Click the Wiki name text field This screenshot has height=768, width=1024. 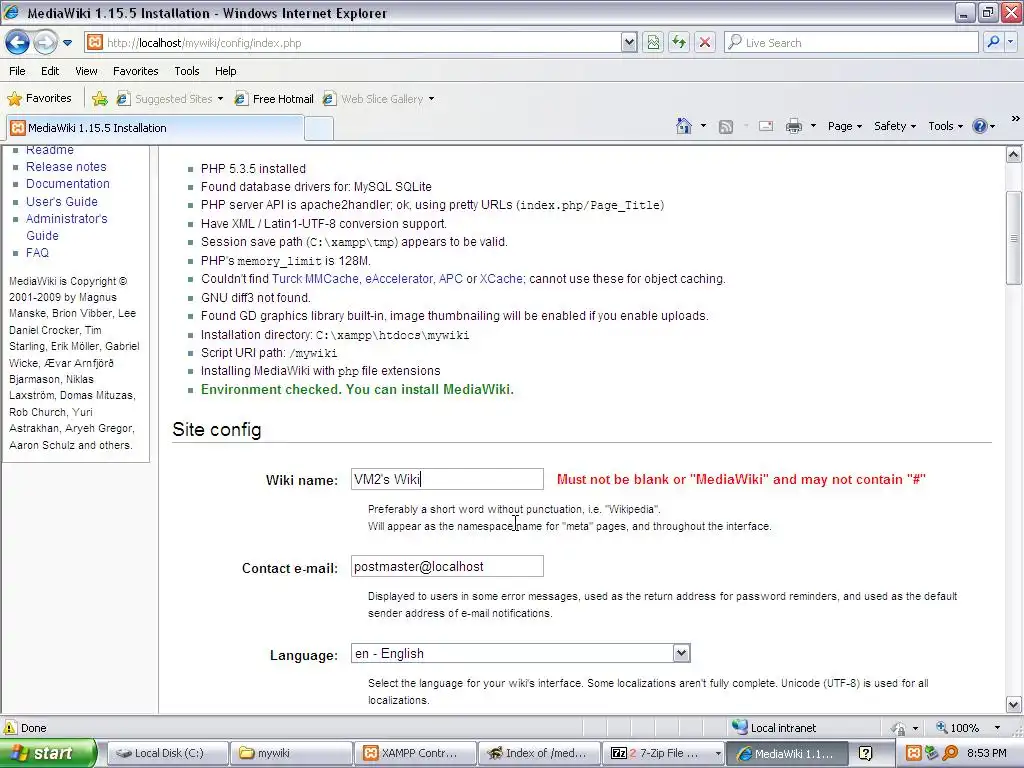pyautogui.click(x=447, y=479)
